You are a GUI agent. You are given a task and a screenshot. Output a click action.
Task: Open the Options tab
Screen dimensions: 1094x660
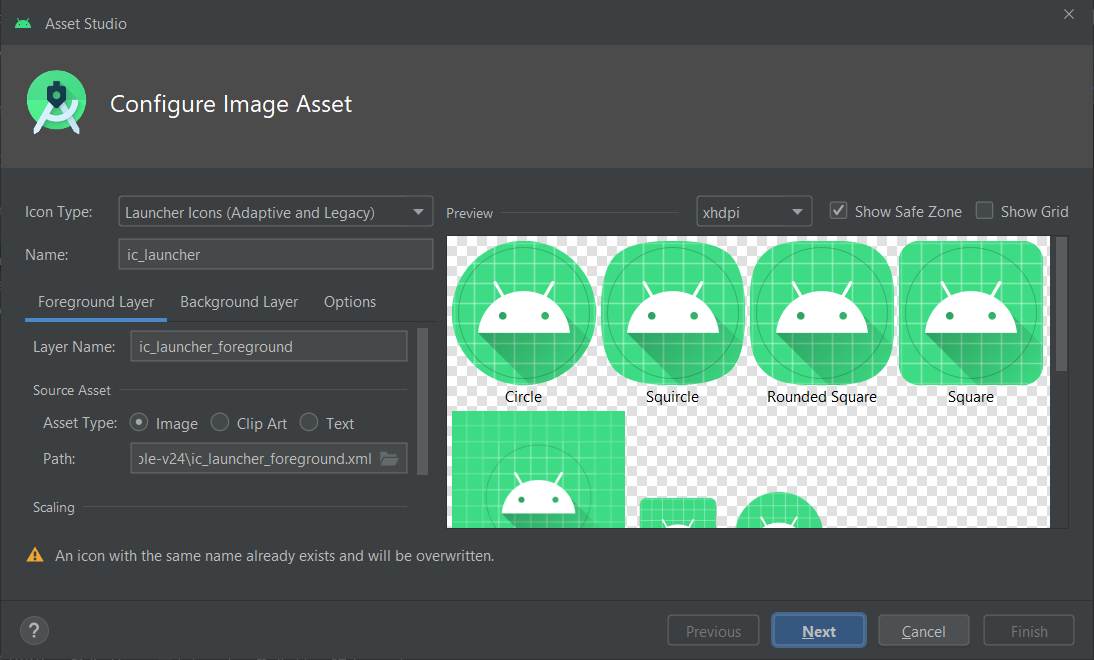coord(350,302)
